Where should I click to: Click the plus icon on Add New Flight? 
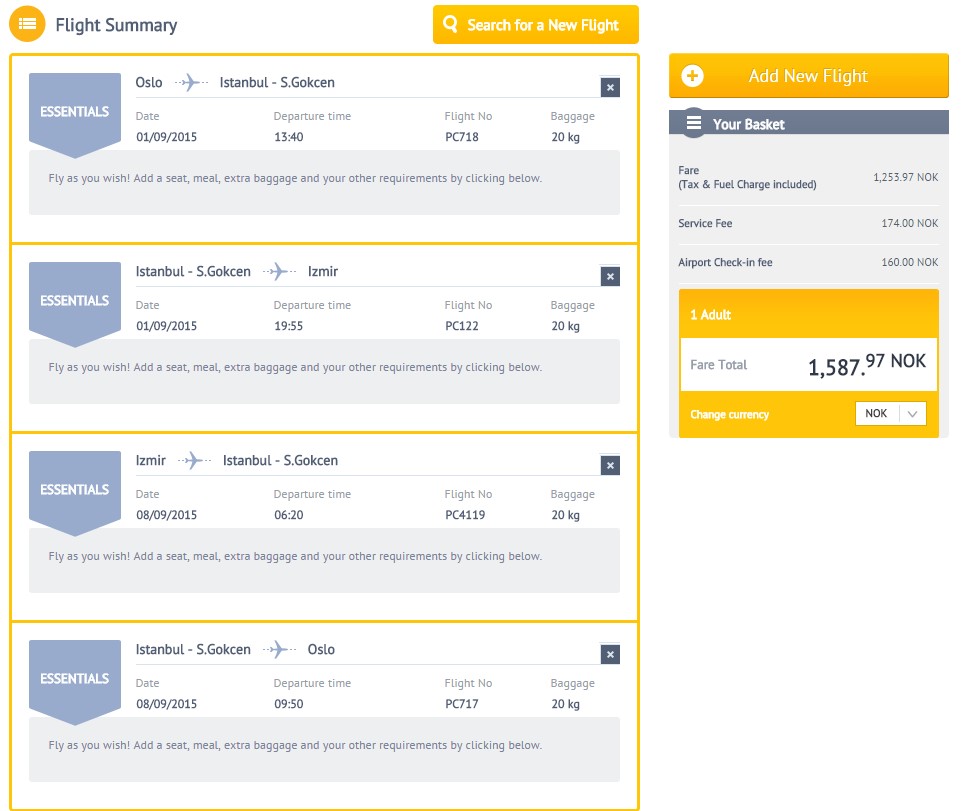point(692,76)
